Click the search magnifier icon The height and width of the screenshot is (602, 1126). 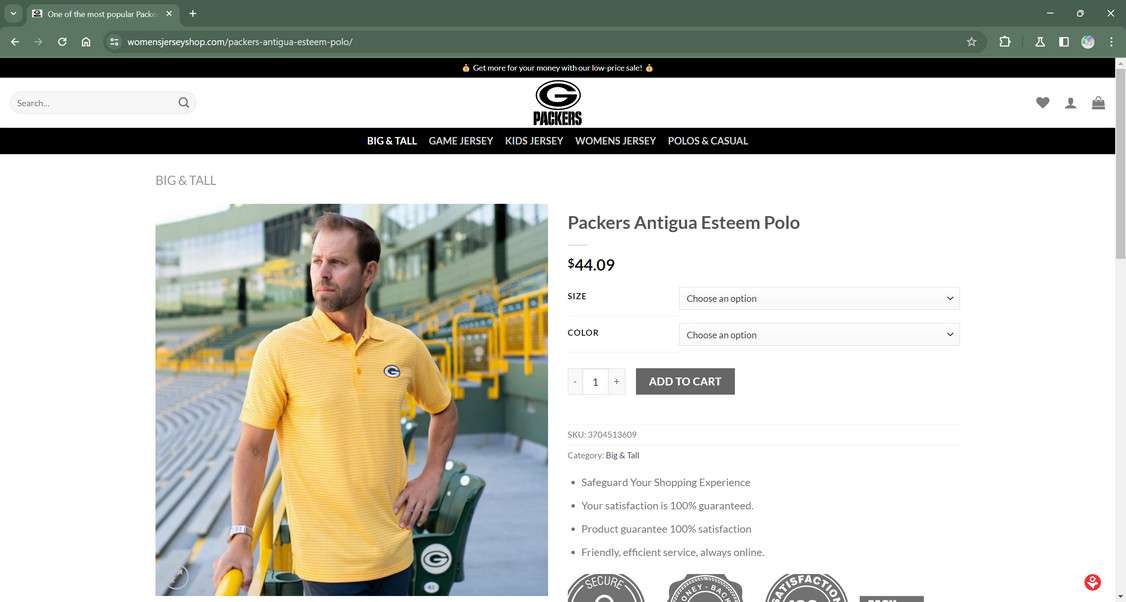pyautogui.click(x=184, y=103)
